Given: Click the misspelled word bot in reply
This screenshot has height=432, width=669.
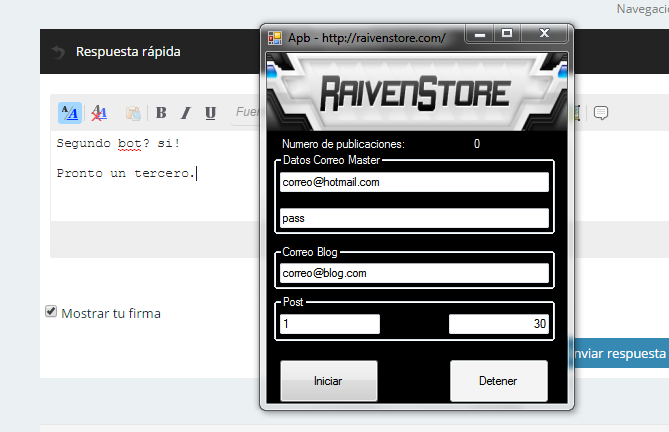Looking at the screenshot, I should 129,143.
